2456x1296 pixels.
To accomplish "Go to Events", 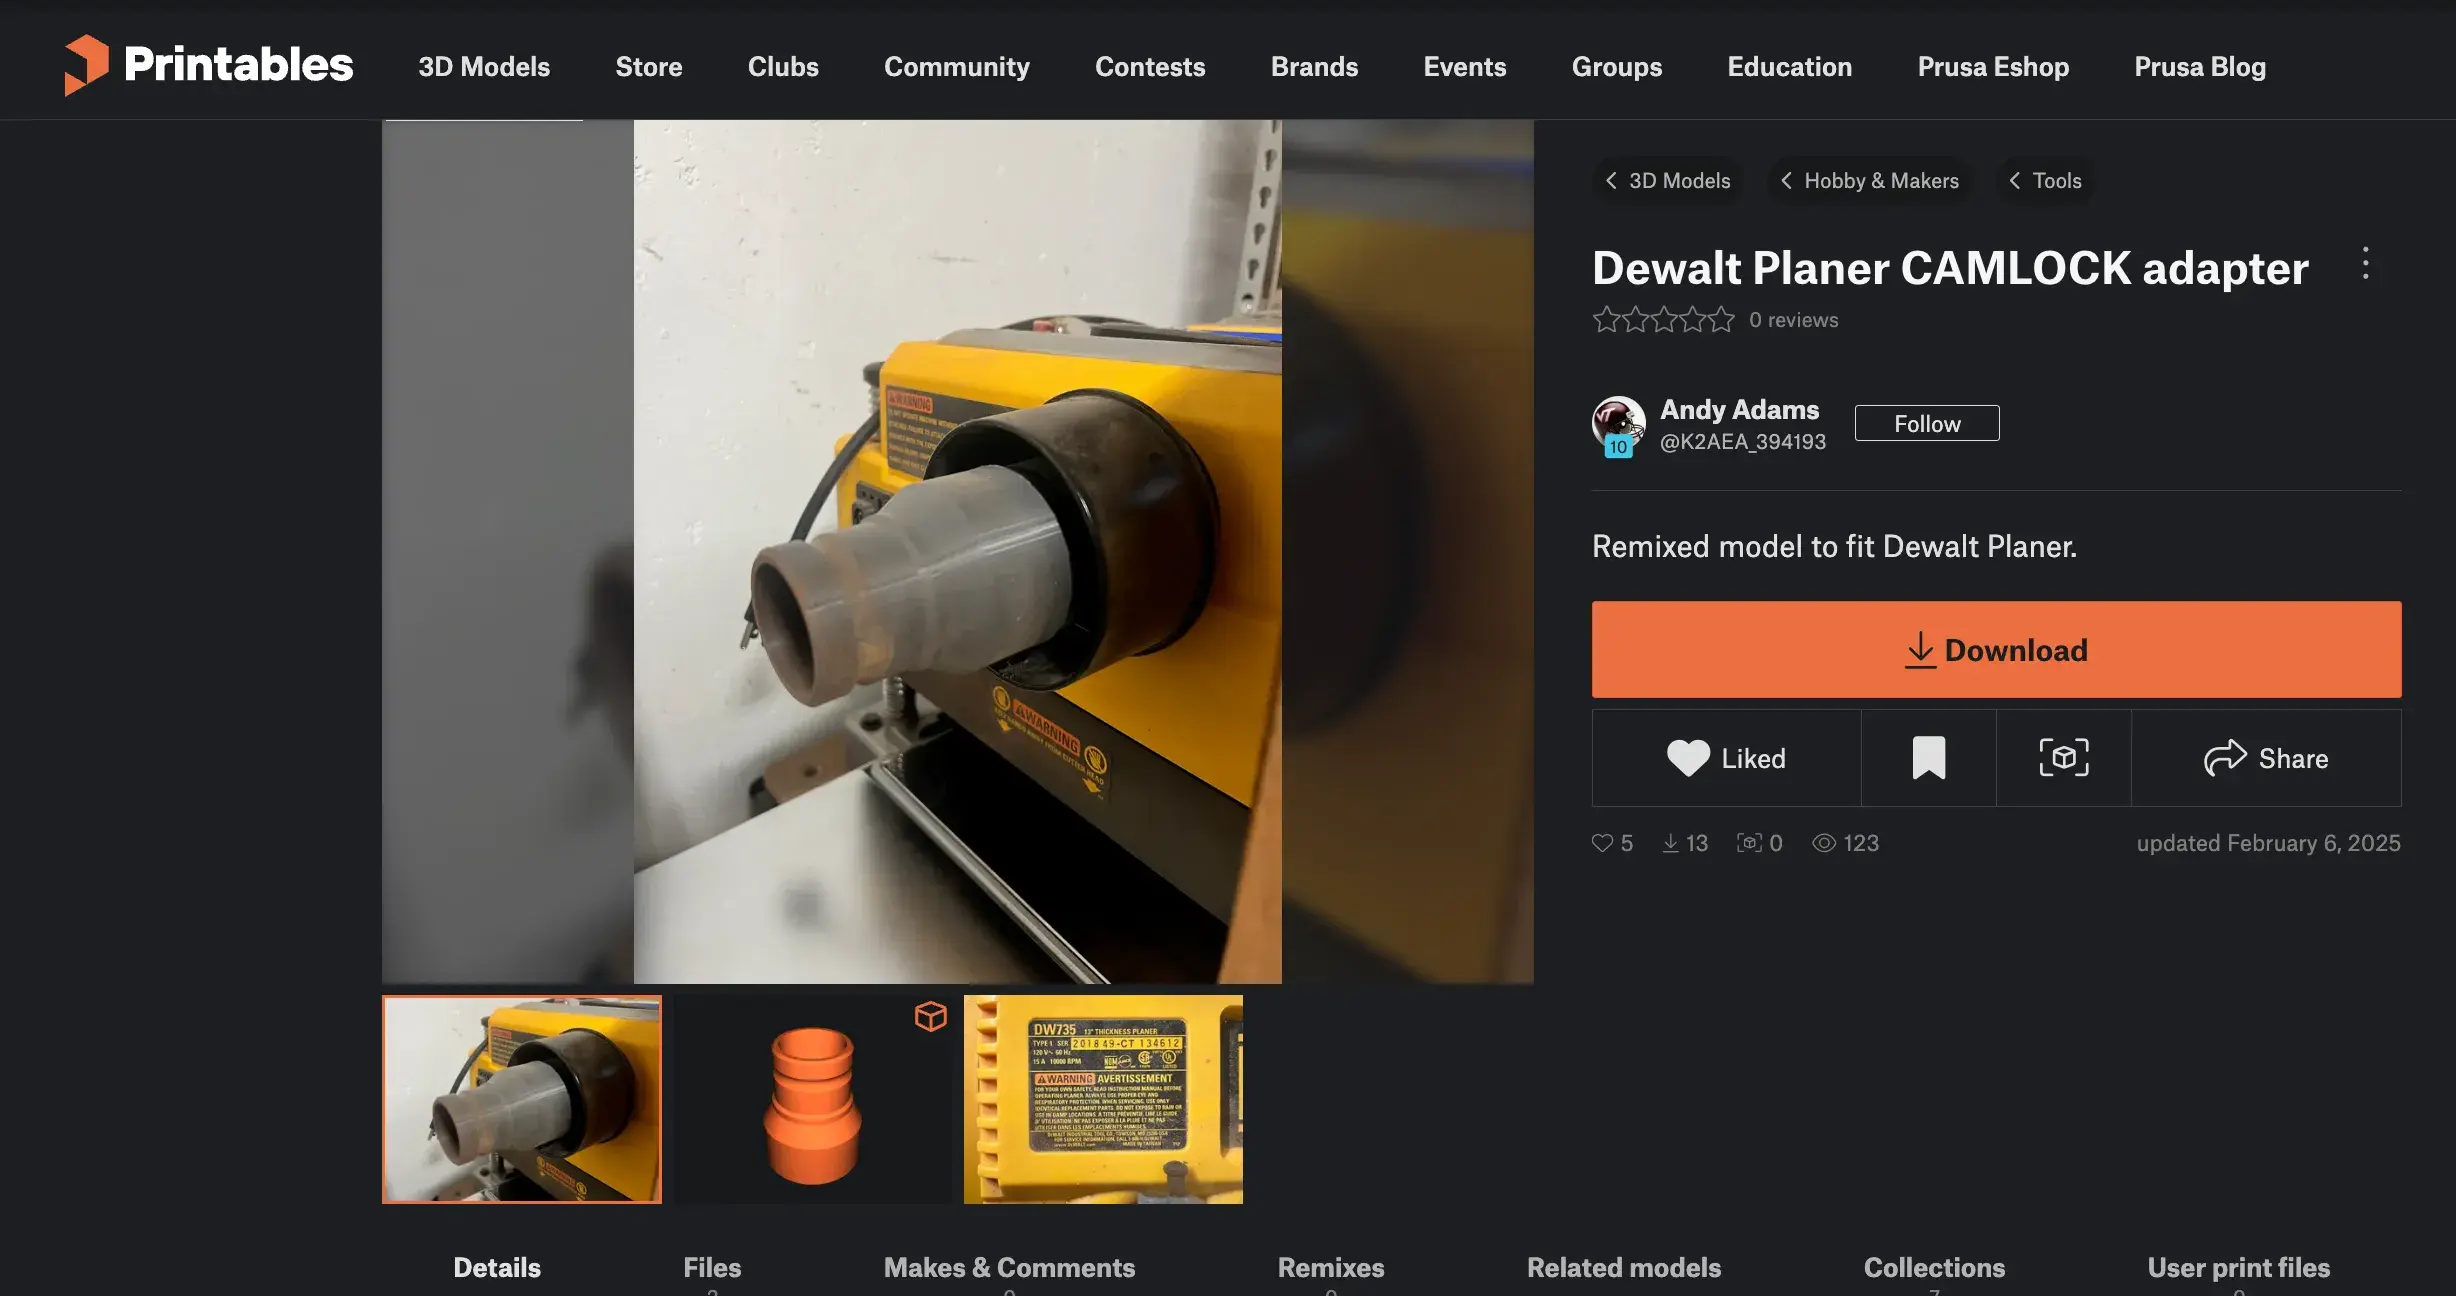I will coord(1465,67).
